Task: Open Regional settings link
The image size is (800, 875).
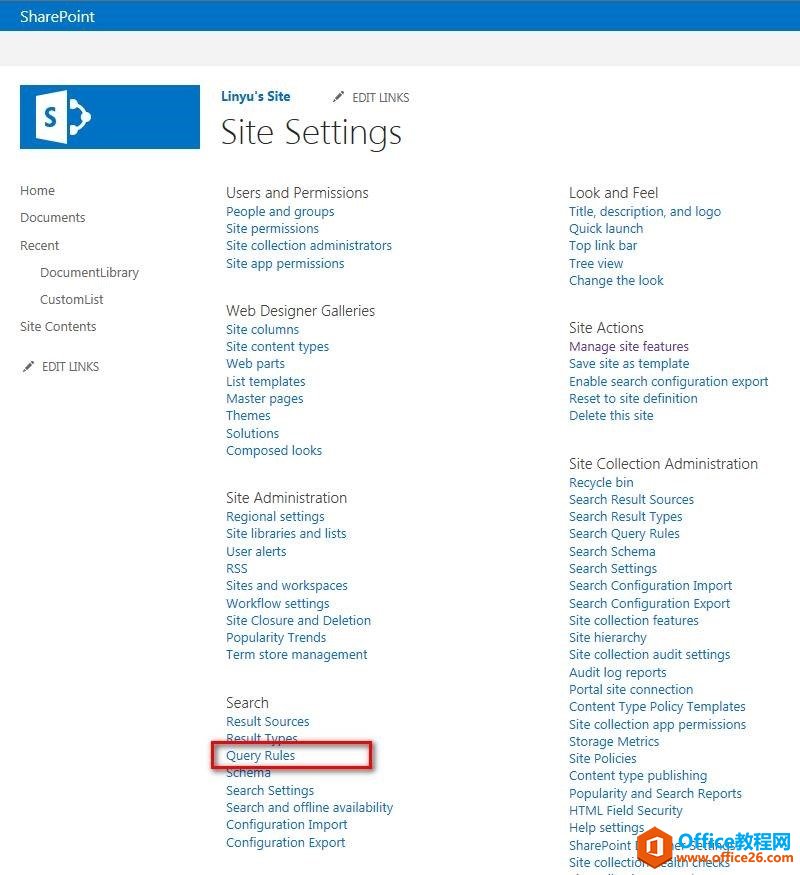Action: tap(275, 517)
